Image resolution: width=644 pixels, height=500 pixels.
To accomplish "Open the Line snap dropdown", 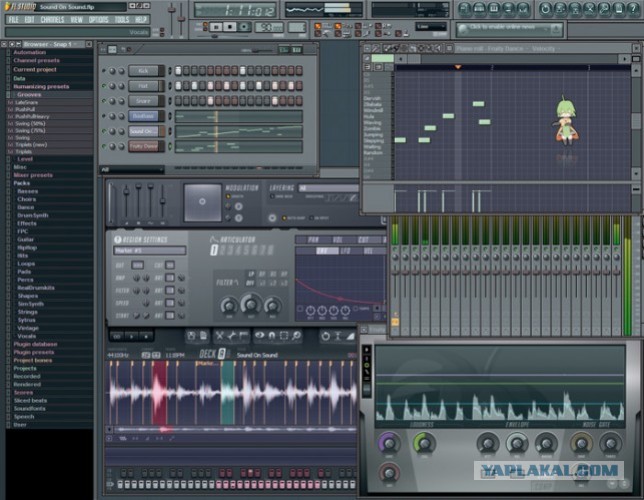I will click(x=431, y=27).
